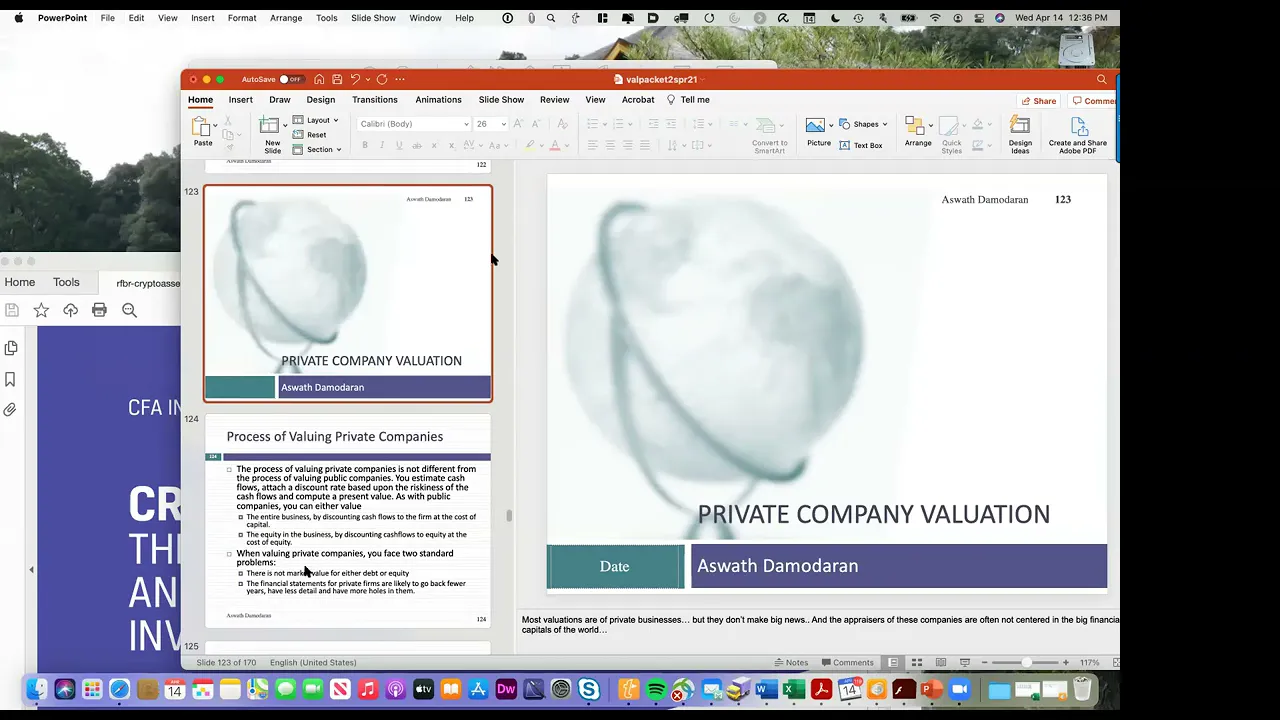Toggle the Notes pane in status bar
The height and width of the screenshot is (720, 1280).
(x=790, y=663)
